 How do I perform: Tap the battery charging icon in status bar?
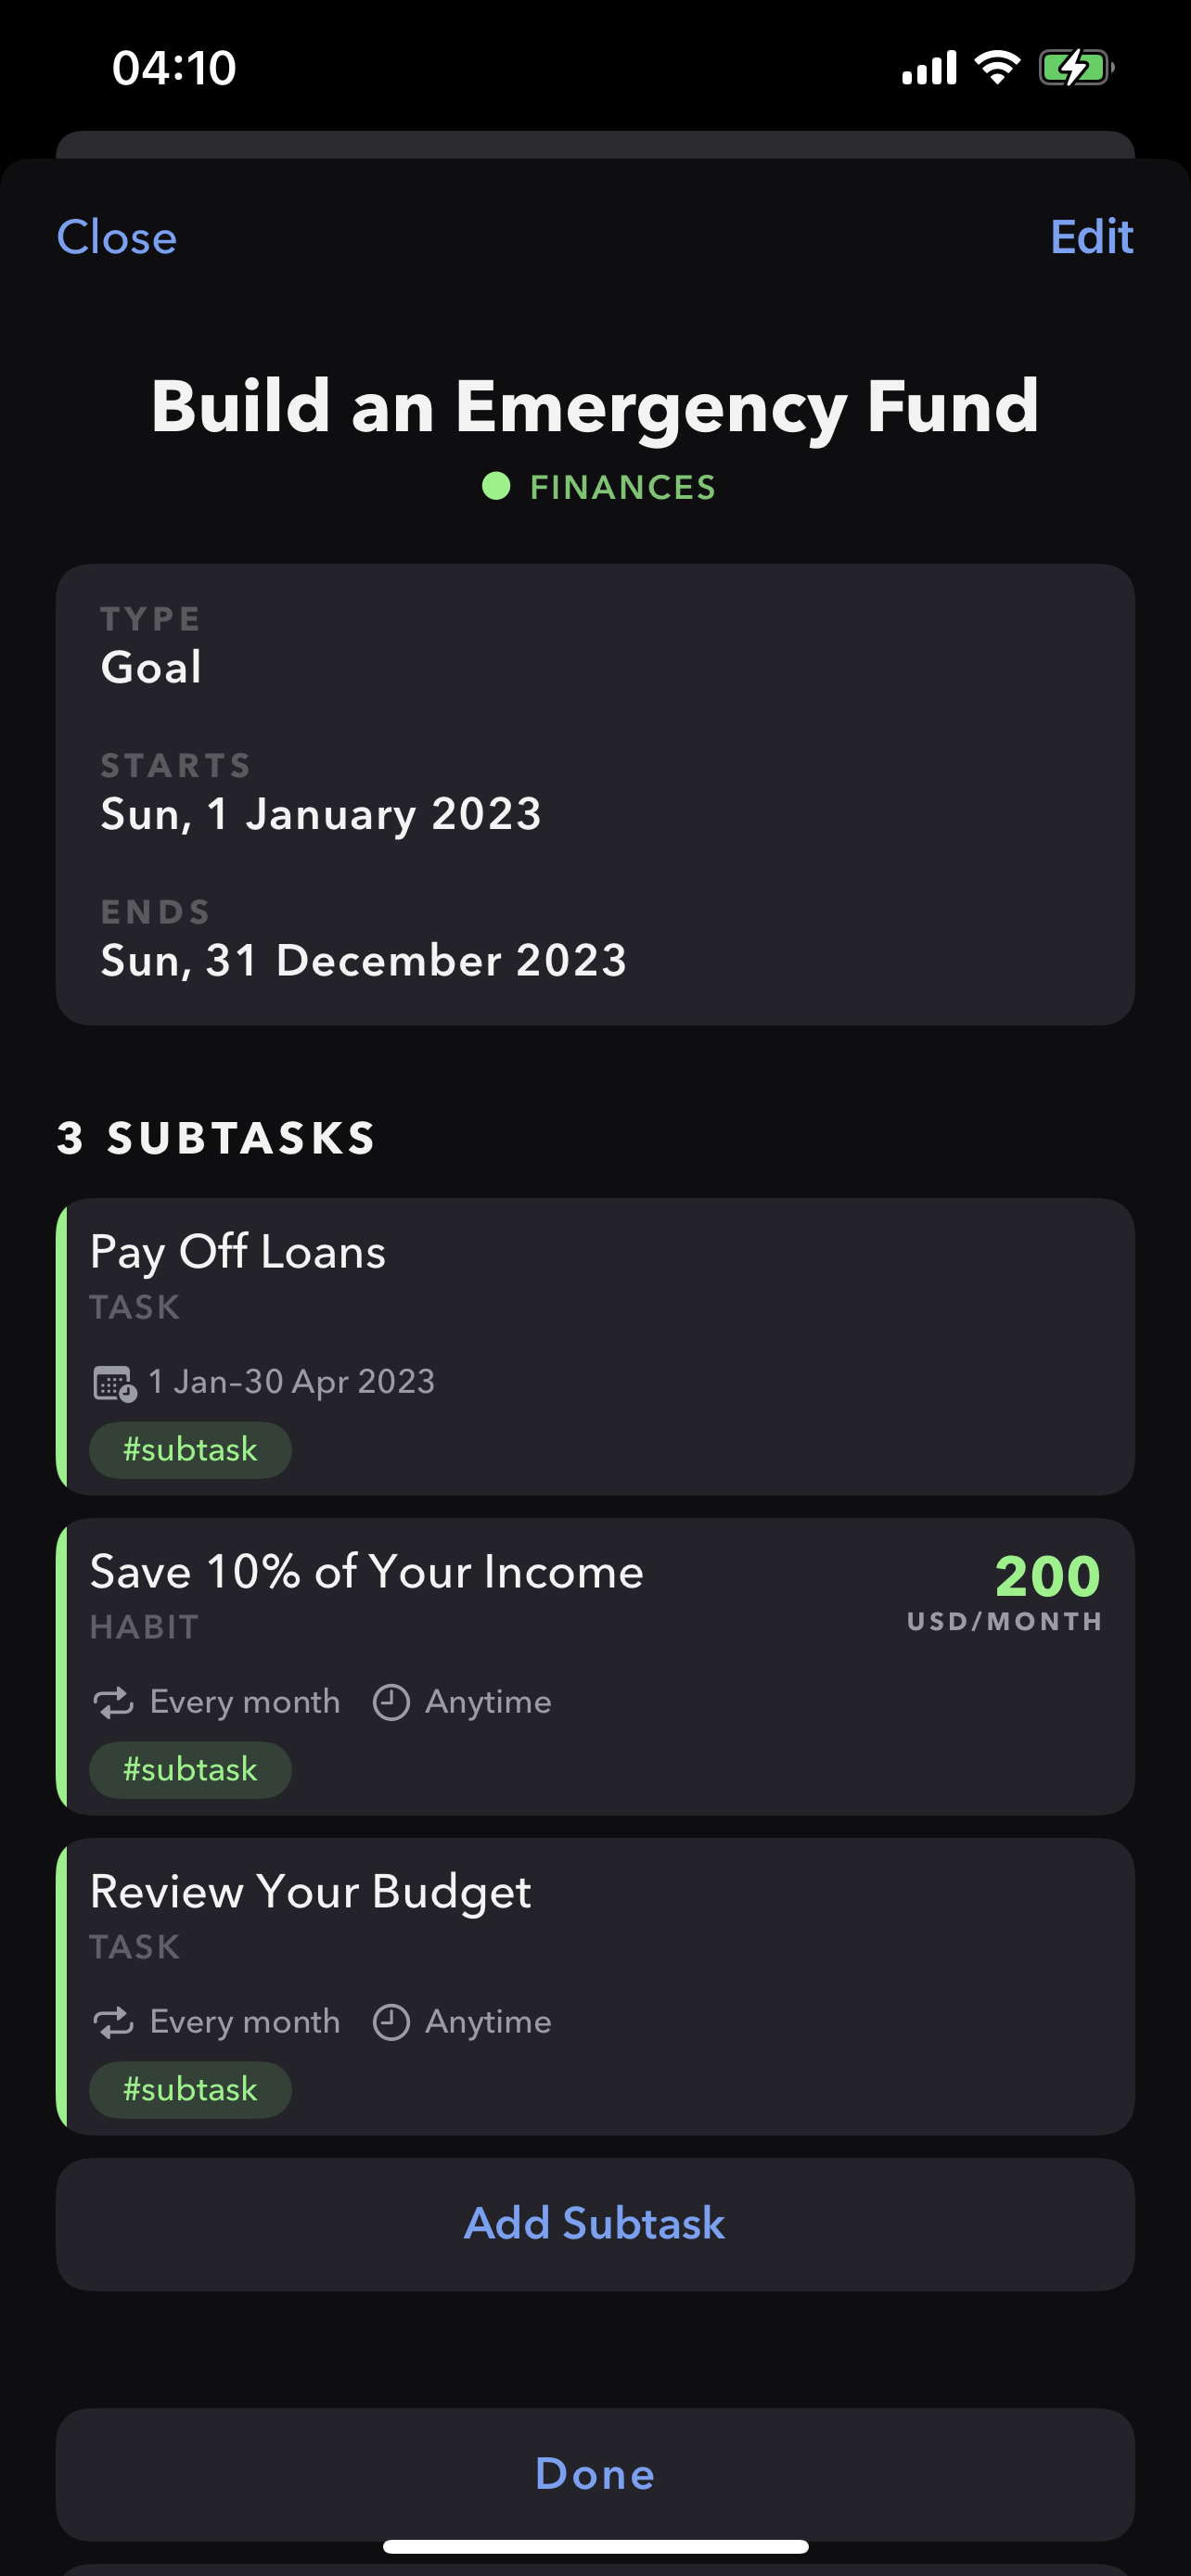pos(1075,68)
